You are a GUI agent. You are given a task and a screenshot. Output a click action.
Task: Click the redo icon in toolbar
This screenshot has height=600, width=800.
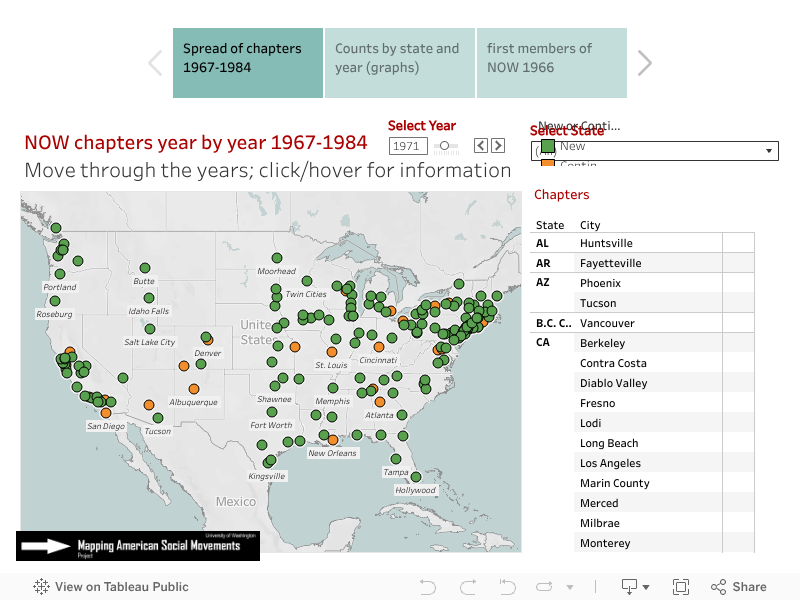coord(468,587)
